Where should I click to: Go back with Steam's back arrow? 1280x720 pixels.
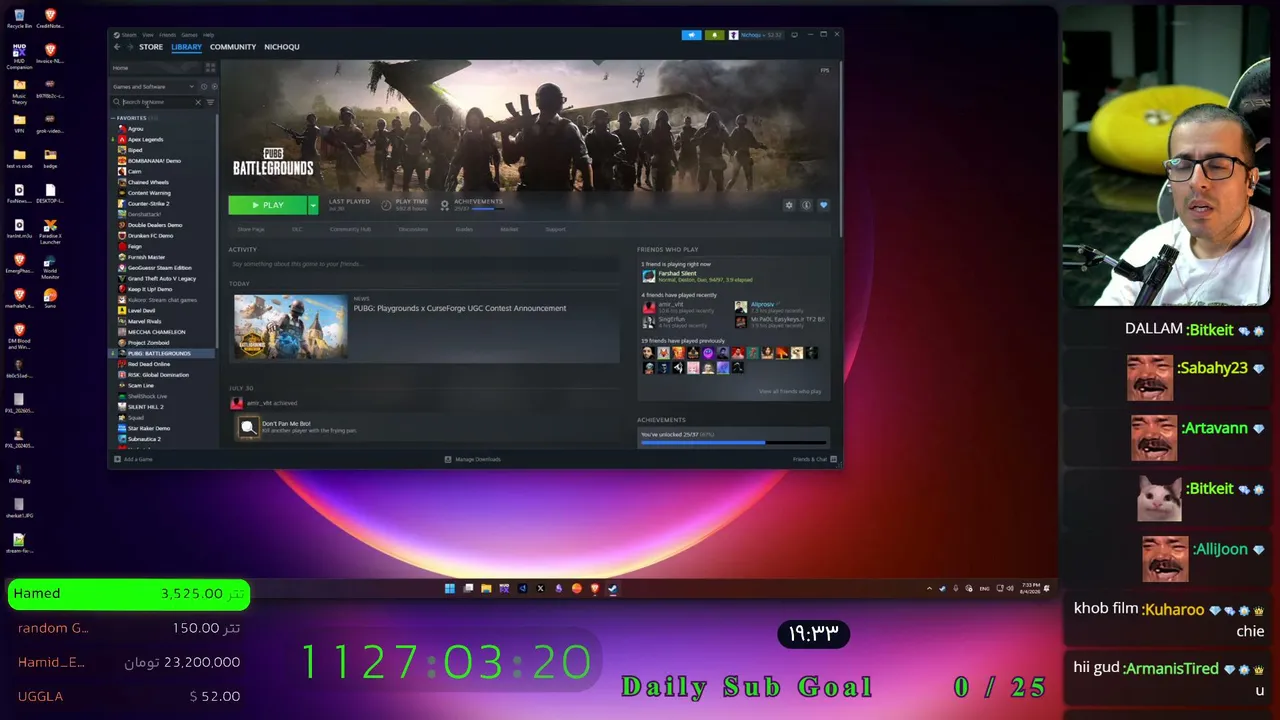click(x=117, y=47)
